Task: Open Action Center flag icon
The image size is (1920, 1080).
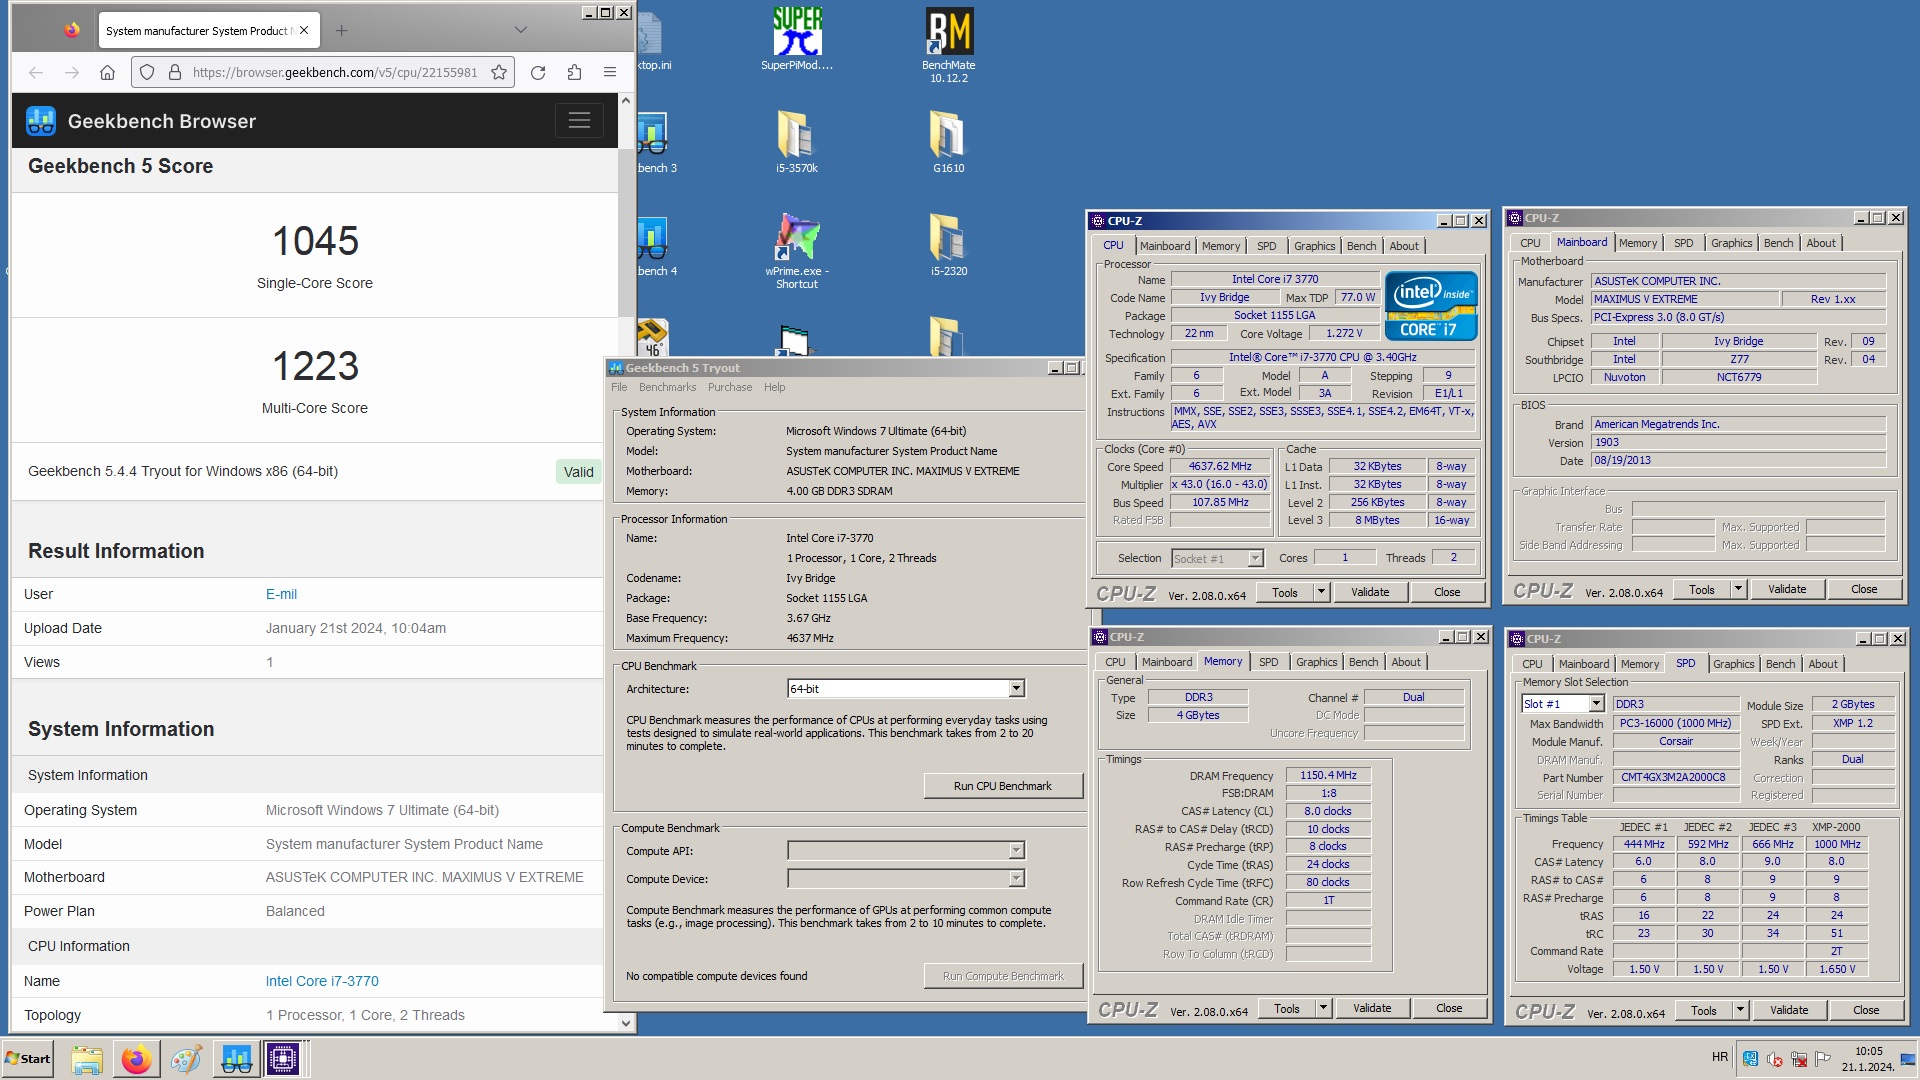Action: pyautogui.click(x=1823, y=1059)
